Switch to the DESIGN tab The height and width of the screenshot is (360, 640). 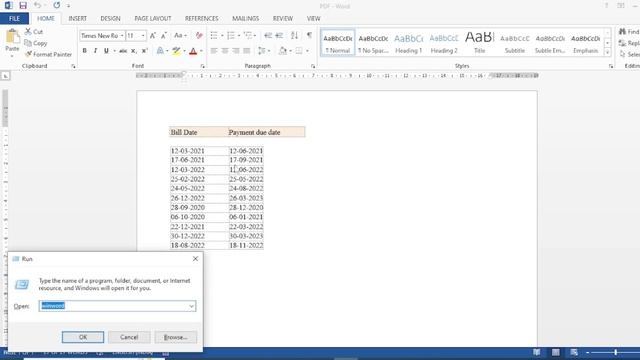(x=110, y=19)
